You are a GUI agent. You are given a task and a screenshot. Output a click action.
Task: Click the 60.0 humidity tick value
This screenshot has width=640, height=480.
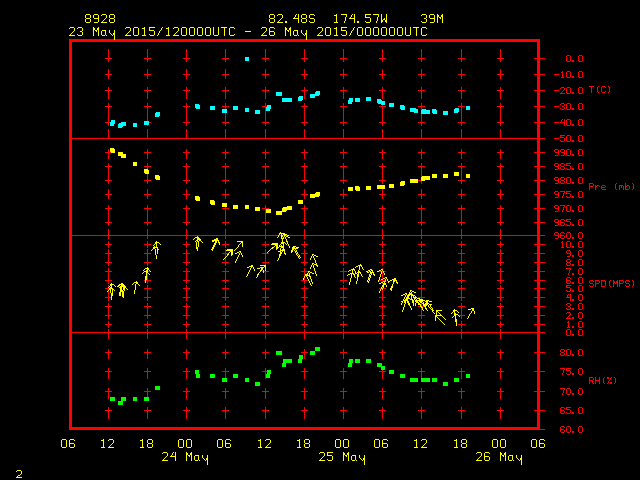(572, 430)
